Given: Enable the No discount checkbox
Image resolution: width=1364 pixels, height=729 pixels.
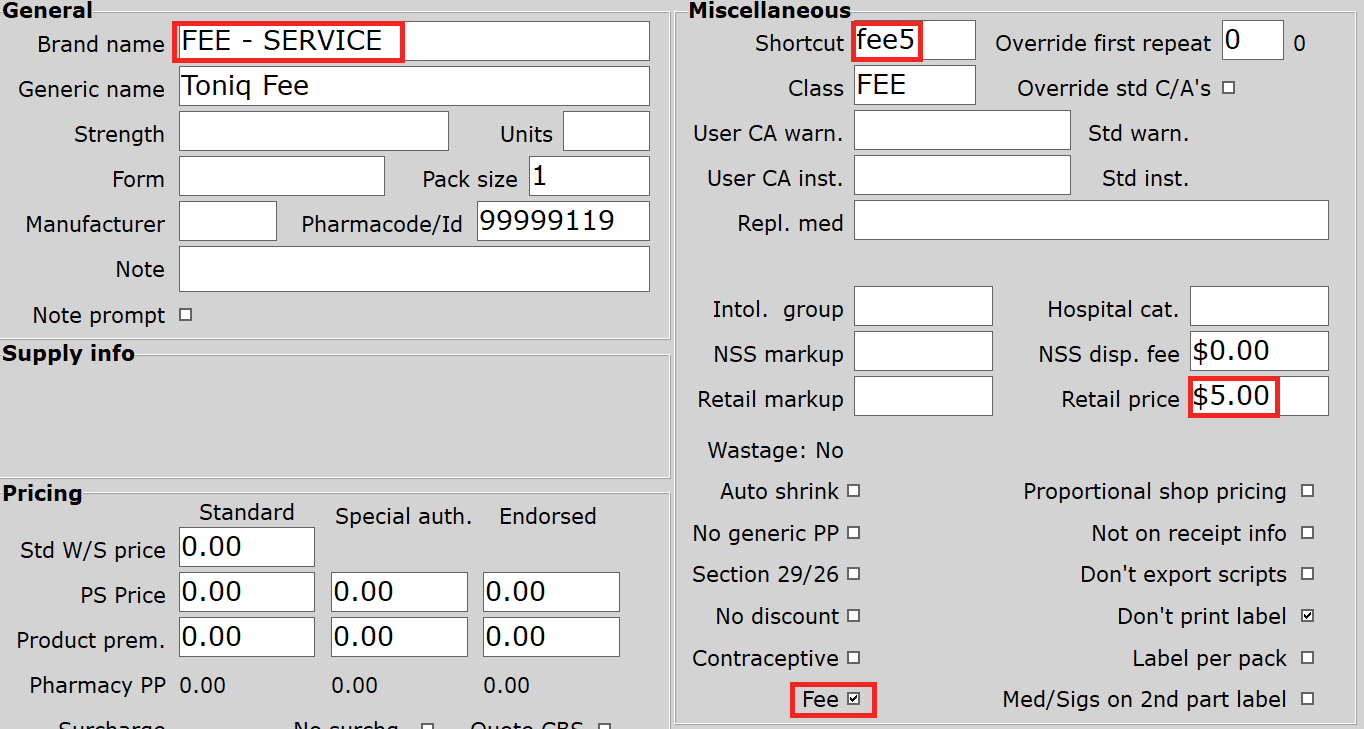Looking at the screenshot, I should pos(853,616).
